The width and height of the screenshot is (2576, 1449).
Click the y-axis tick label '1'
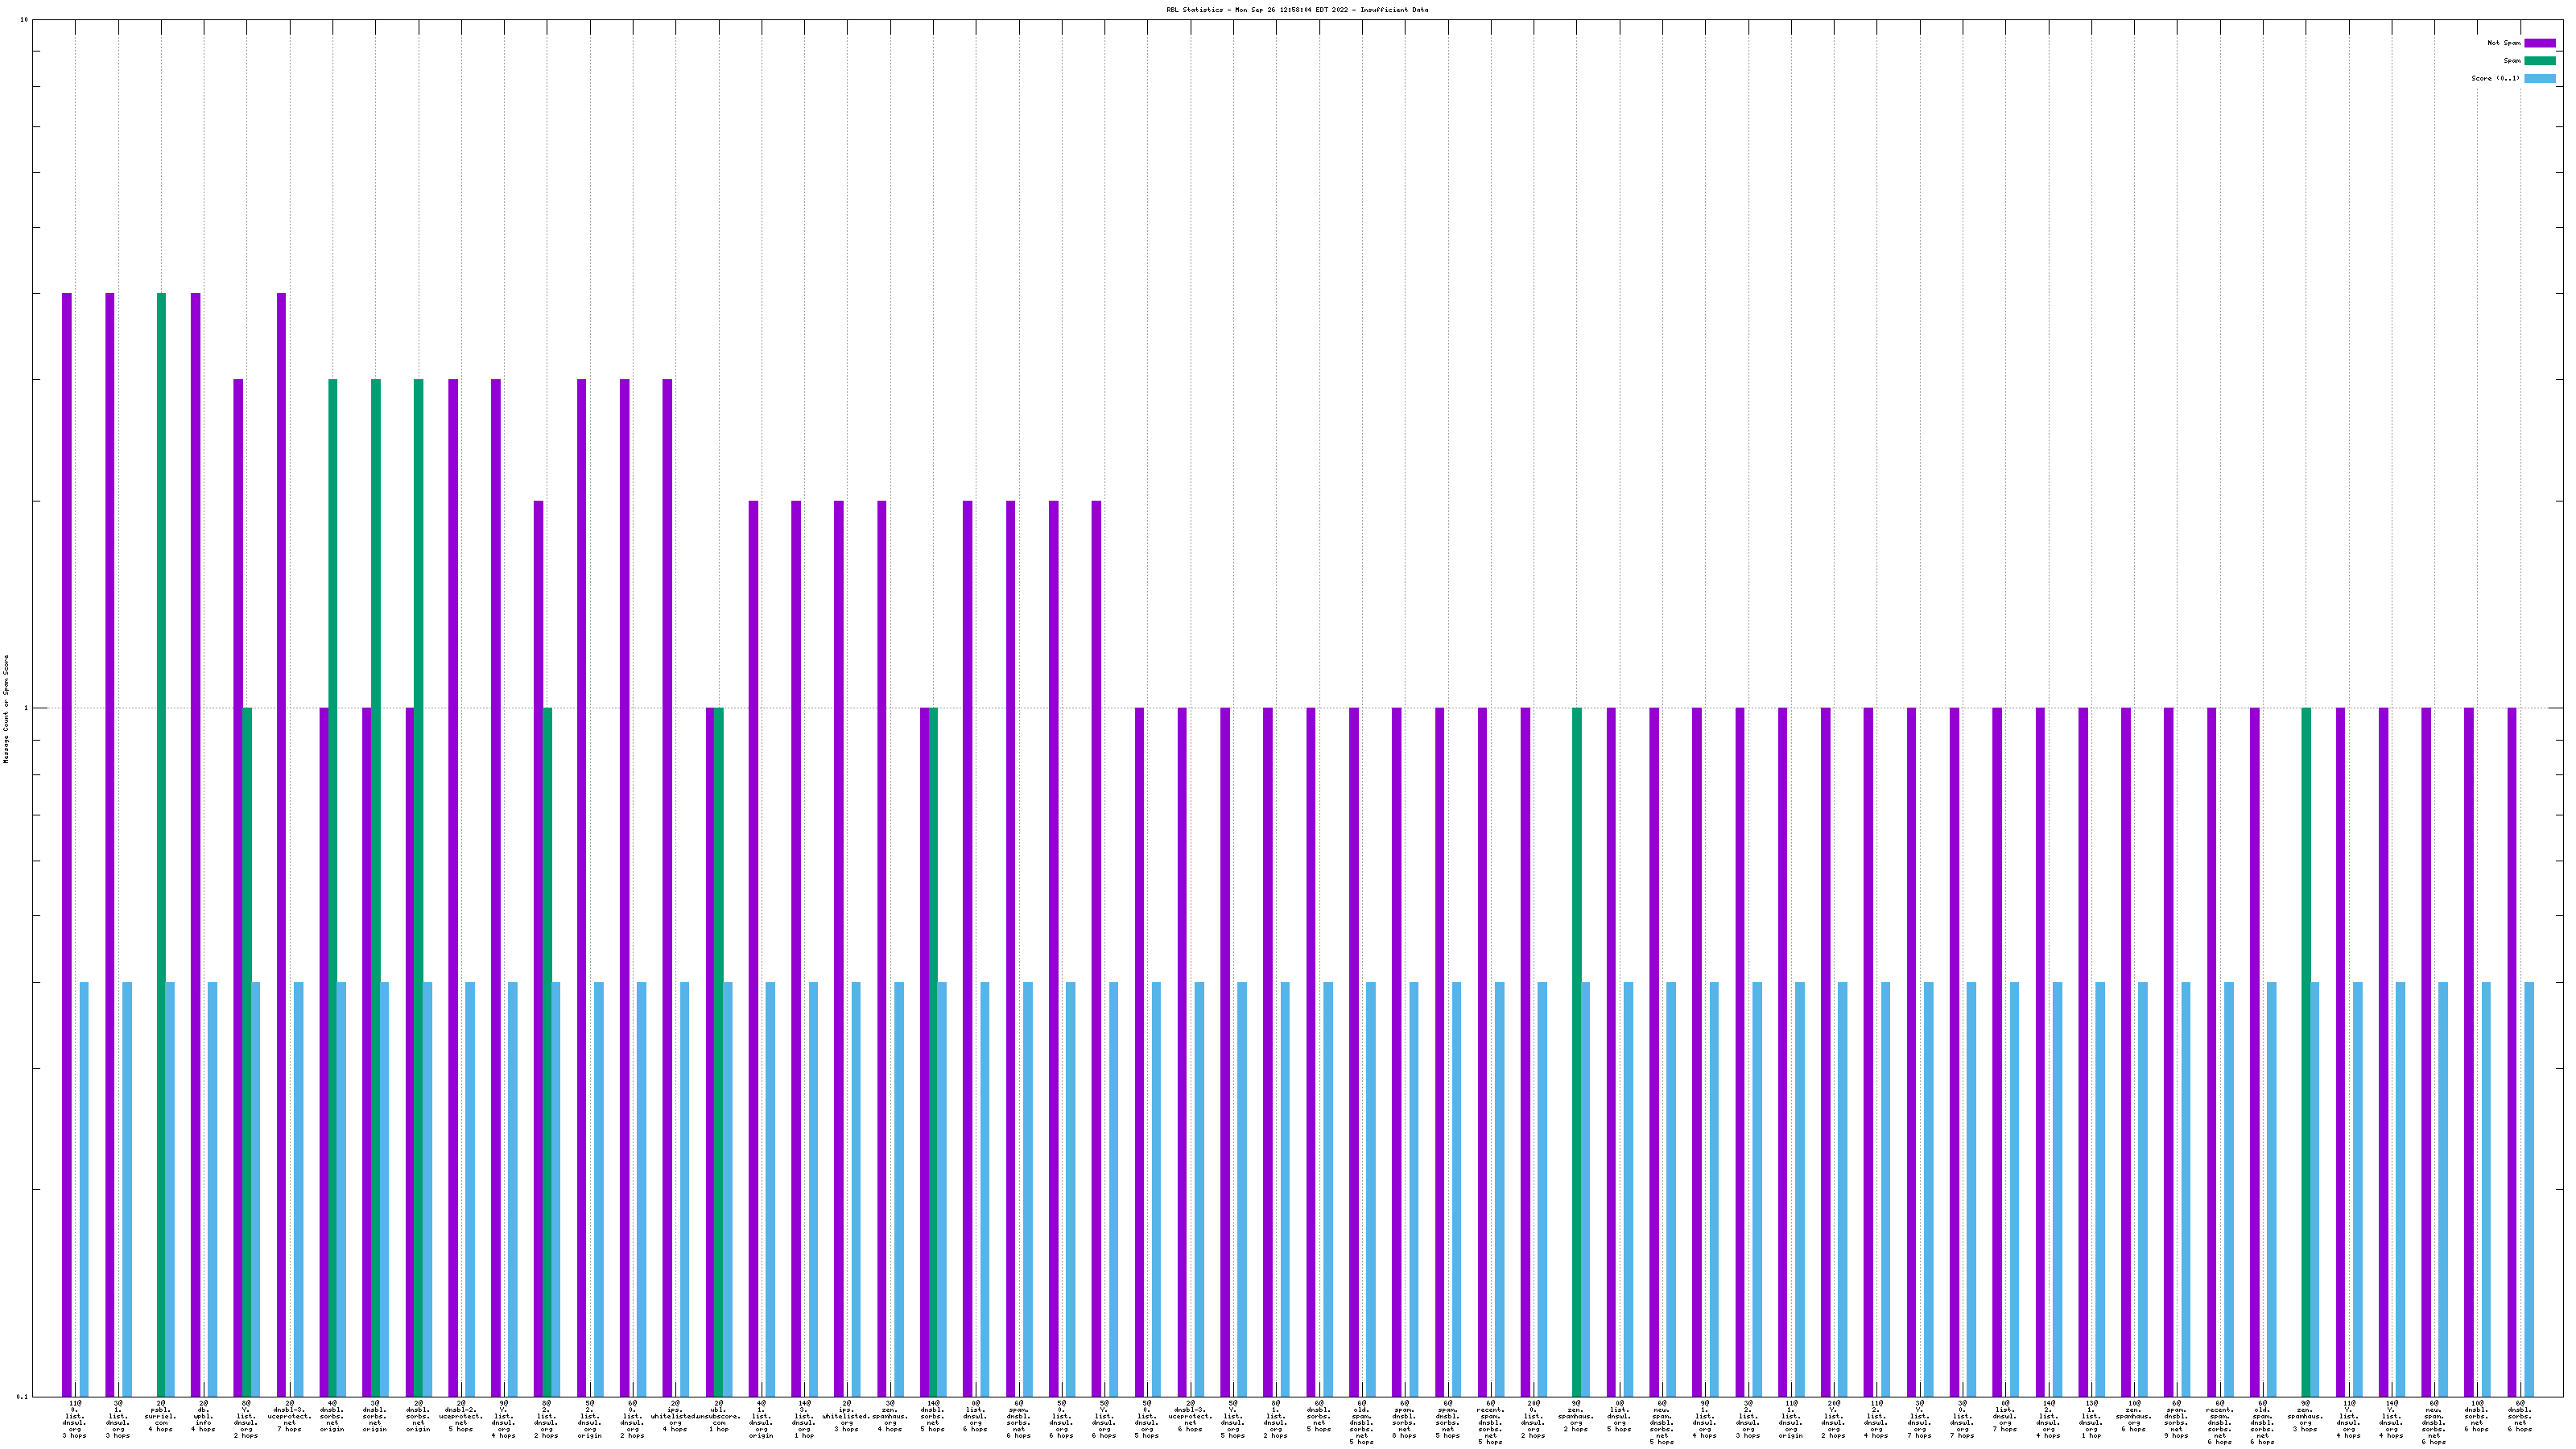coord(25,708)
